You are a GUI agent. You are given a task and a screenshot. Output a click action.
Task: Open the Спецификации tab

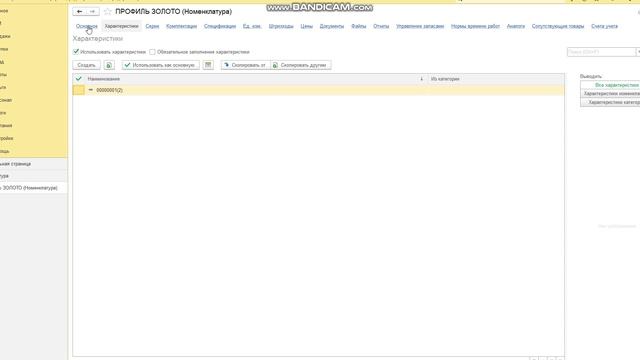(x=220, y=26)
